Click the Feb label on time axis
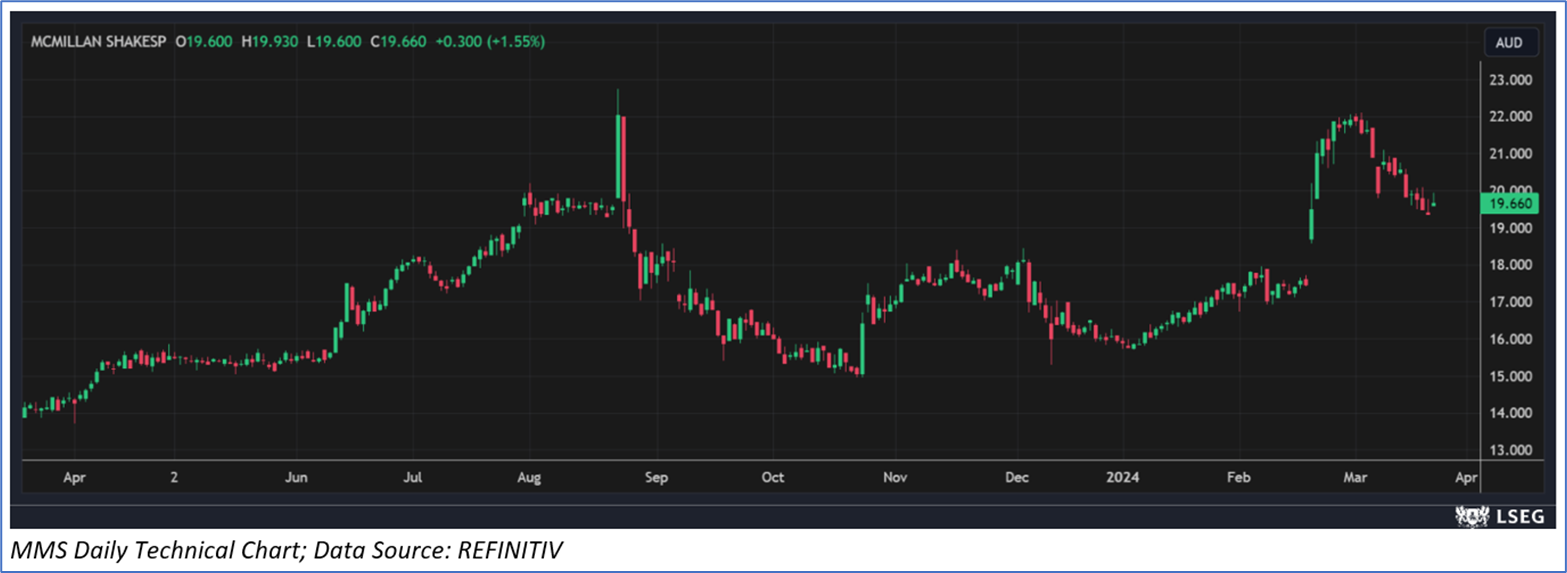This screenshot has height=573, width=1567. (x=1239, y=477)
